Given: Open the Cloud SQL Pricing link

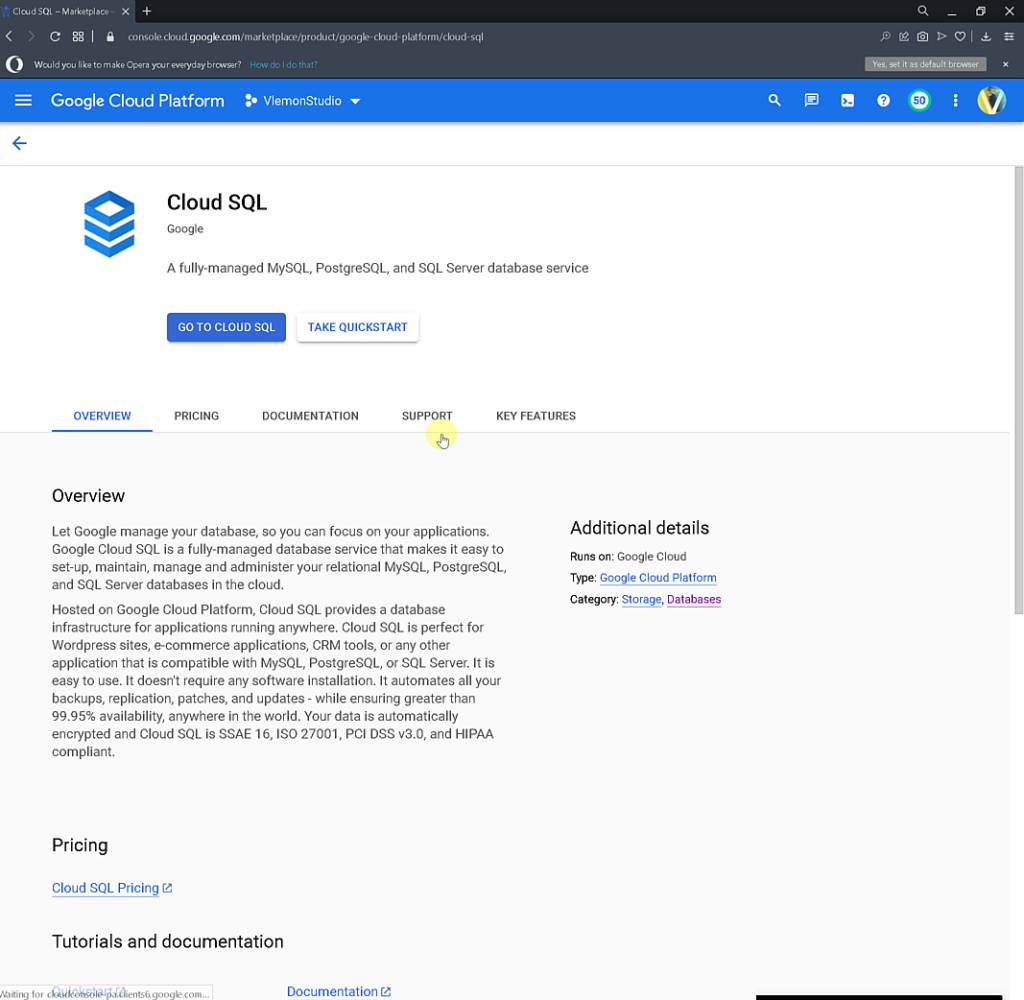Looking at the screenshot, I should pyautogui.click(x=105, y=888).
